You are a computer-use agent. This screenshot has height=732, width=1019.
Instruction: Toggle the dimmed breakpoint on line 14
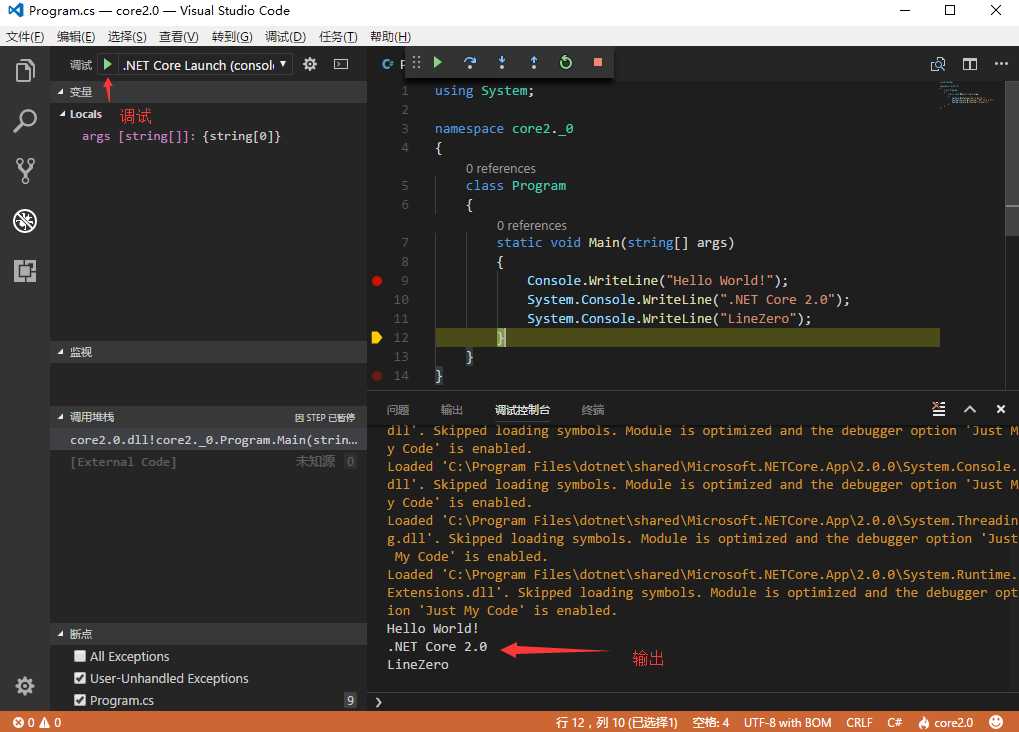pyautogui.click(x=377, y=376)
